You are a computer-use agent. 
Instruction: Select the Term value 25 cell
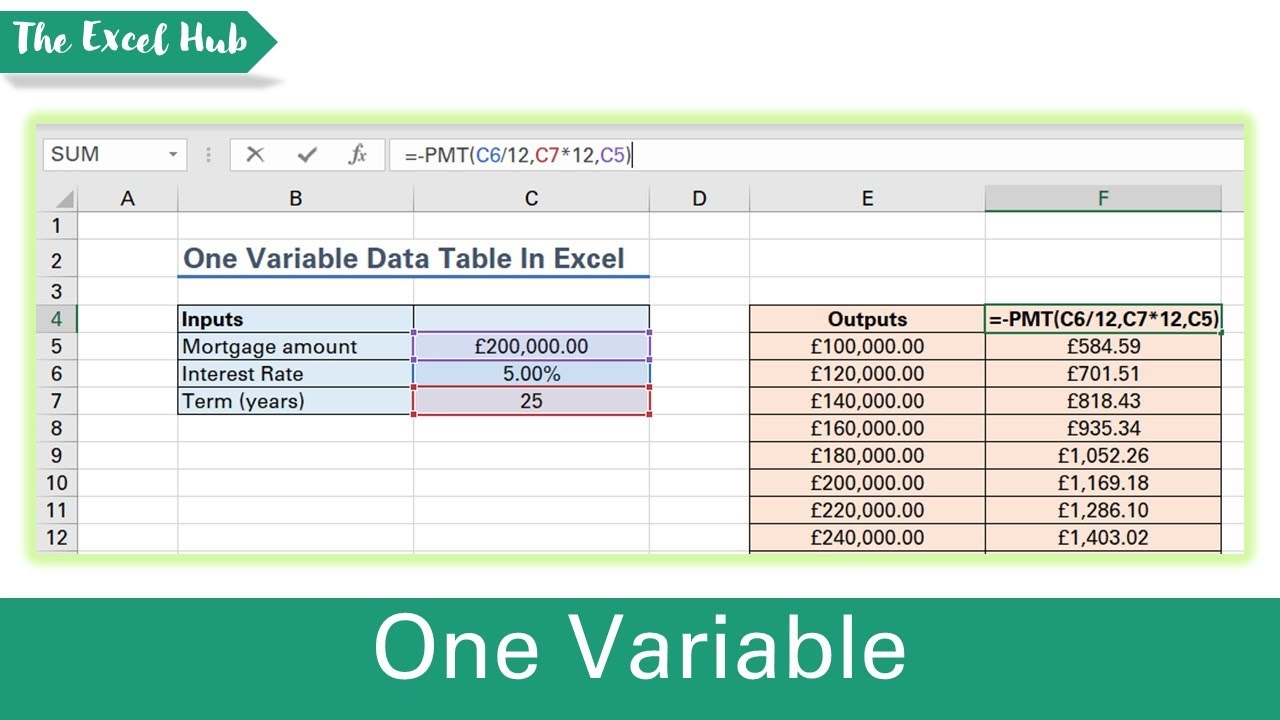[x=531, y=401]
